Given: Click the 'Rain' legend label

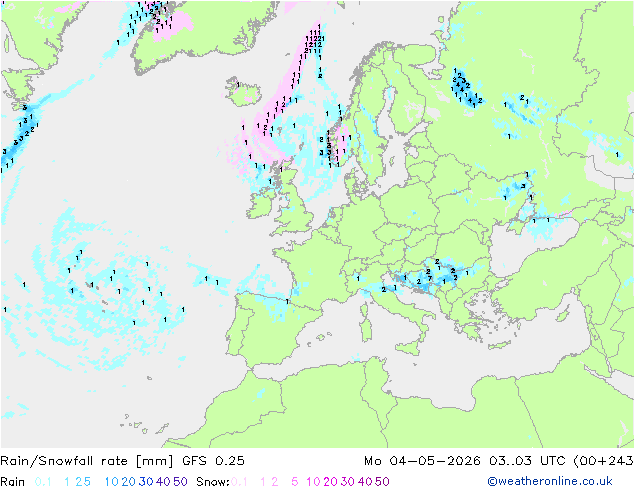Looking at the screenshot, I should (13, 482).
